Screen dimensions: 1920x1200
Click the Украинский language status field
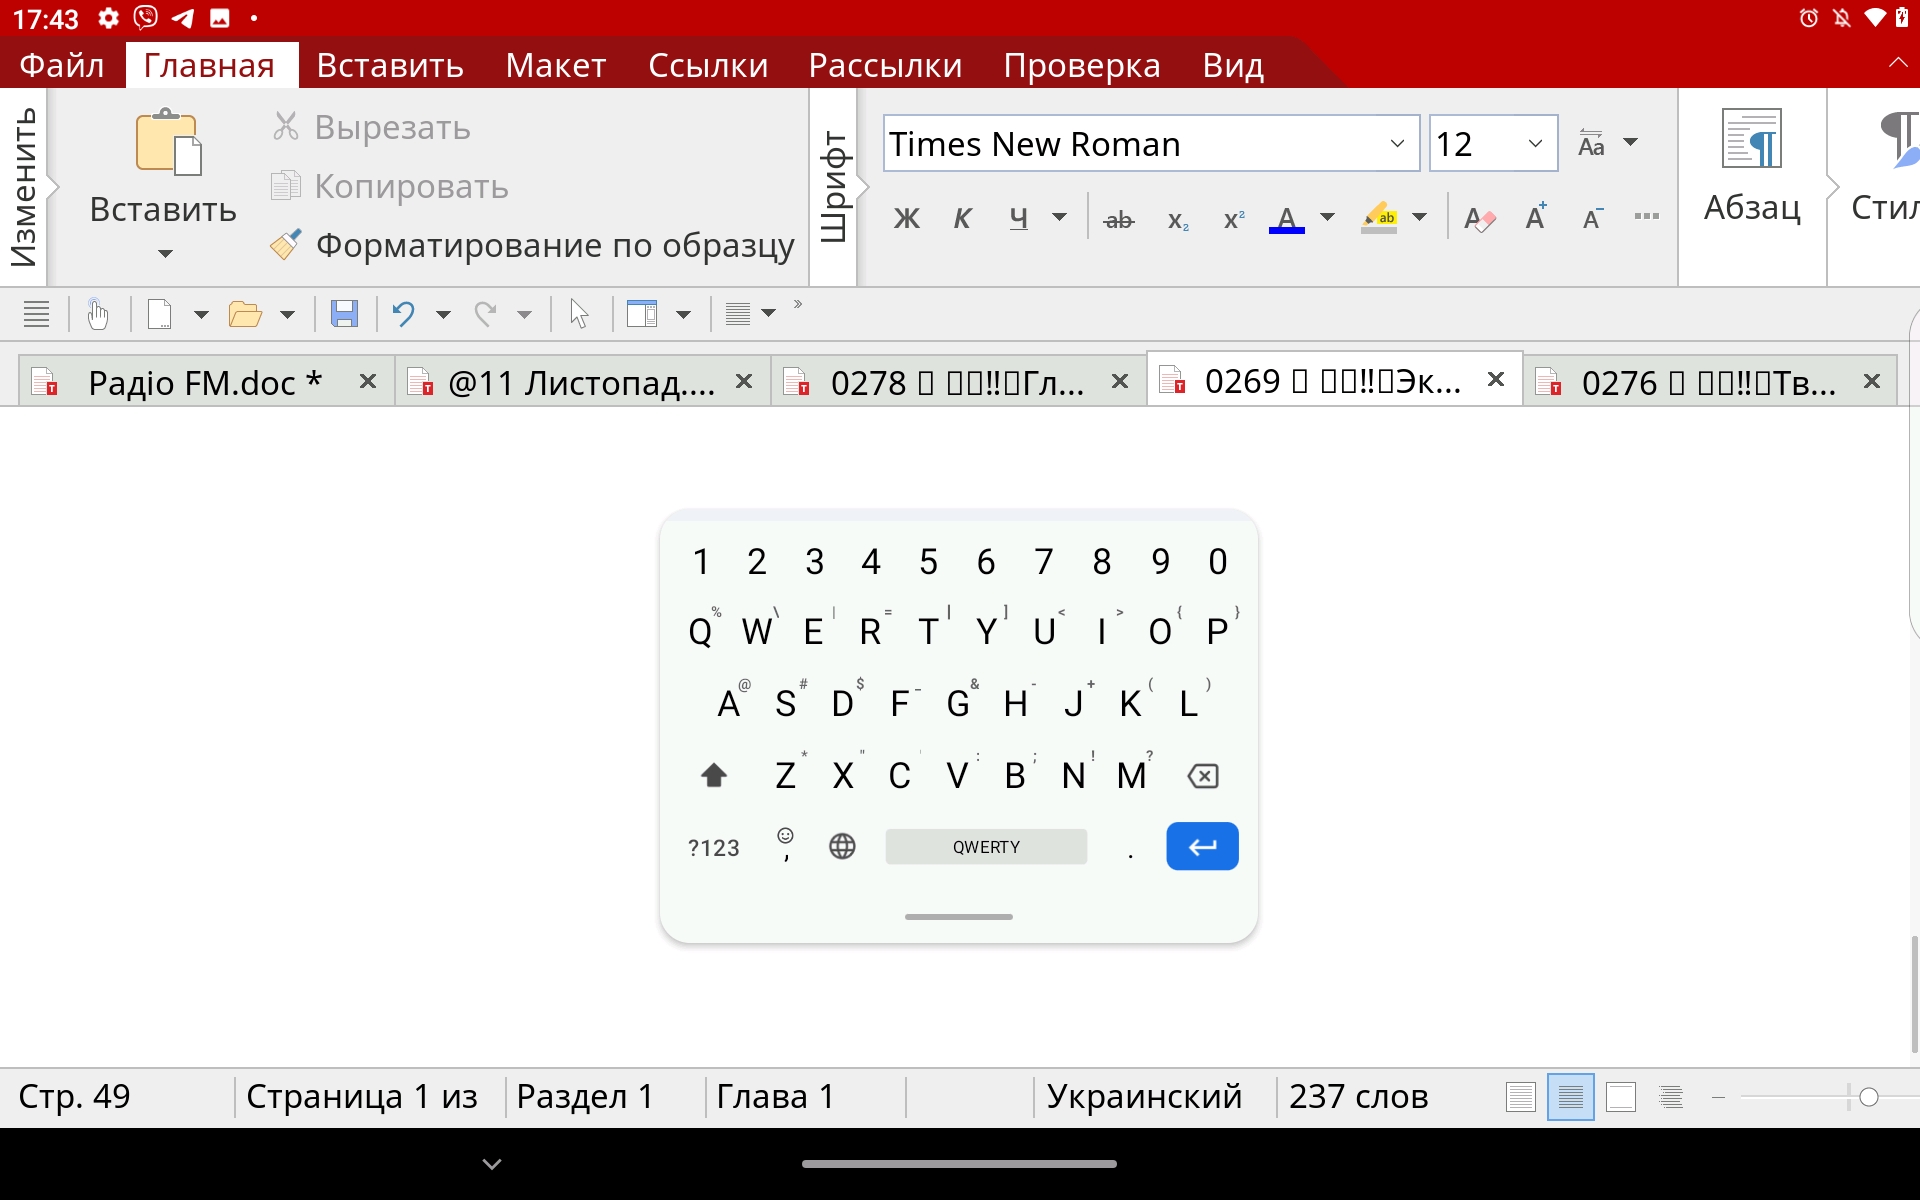pos(1144,1096)
